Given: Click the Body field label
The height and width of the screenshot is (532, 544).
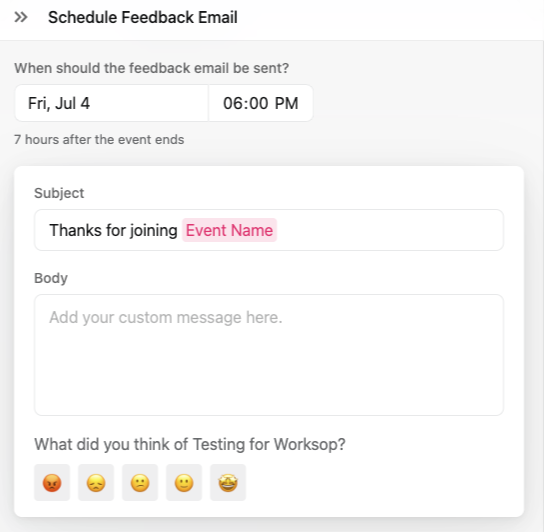Looking at the screenshot, I should pos(51,278).
